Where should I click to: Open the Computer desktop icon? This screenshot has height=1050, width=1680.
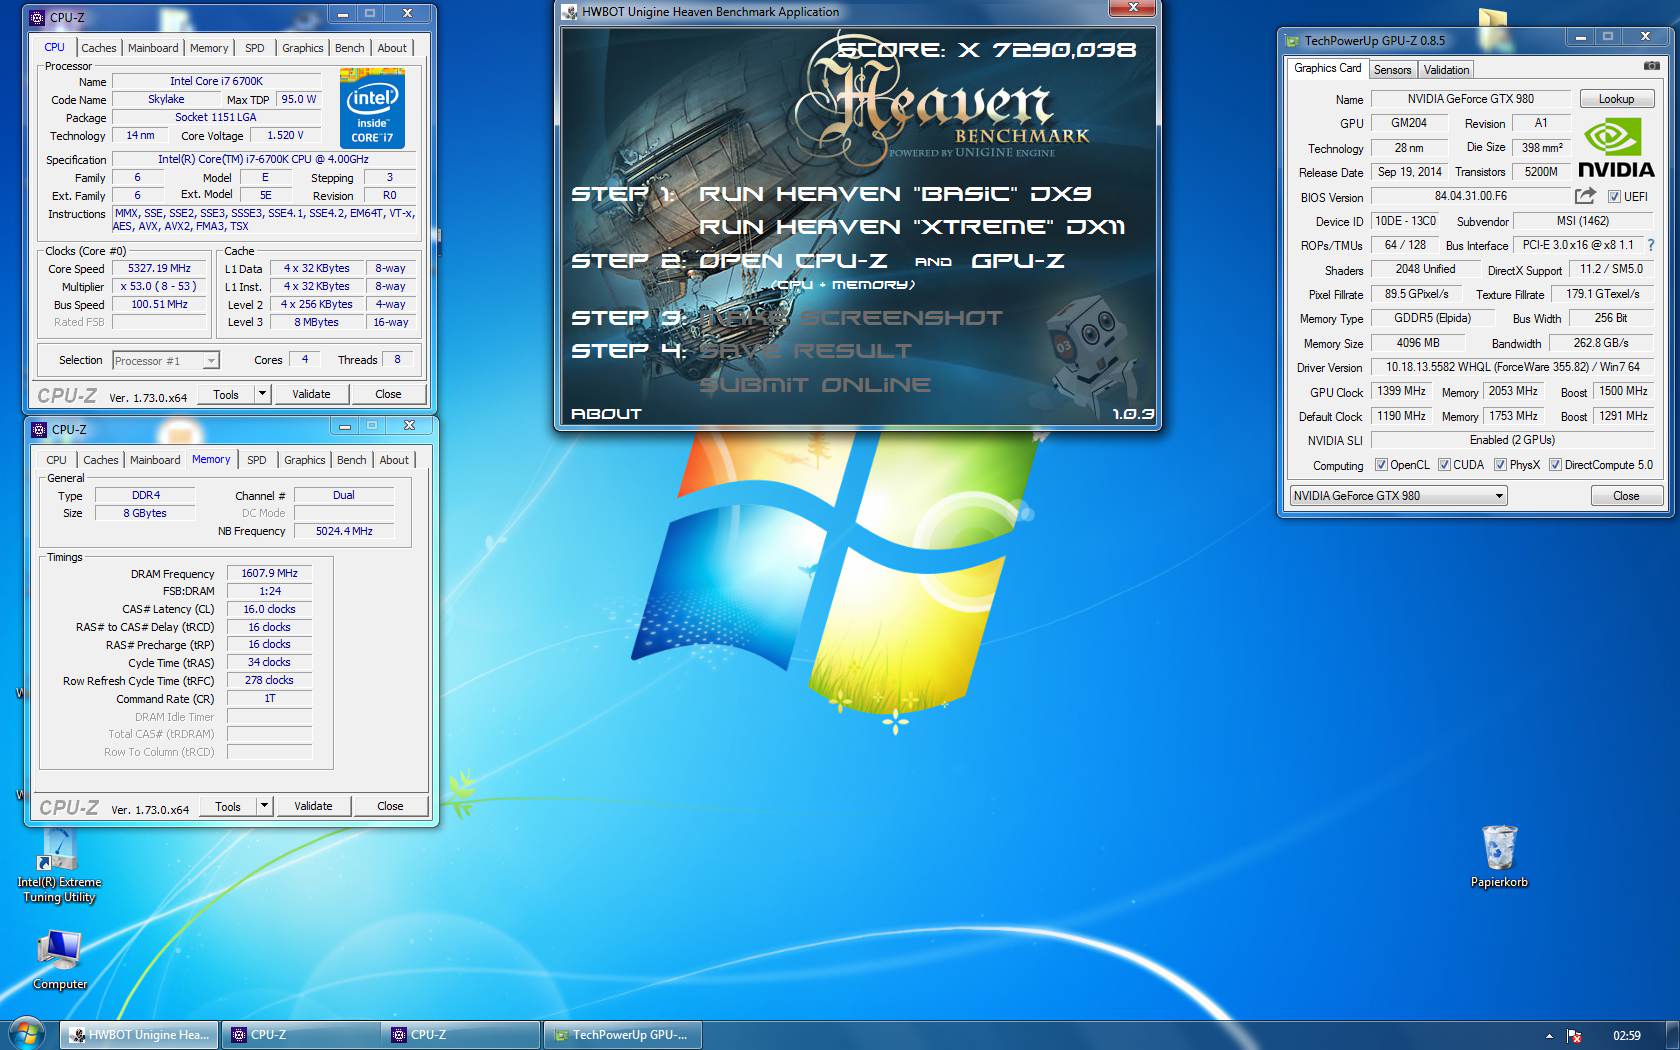point(60,960)
